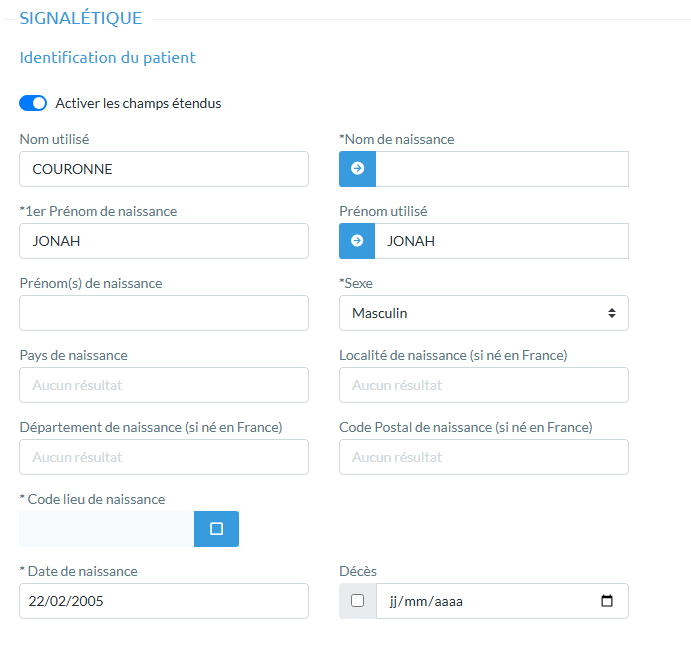Screen dimensions: 691x645
Task: Check the Décès checkbox
Action: [x=358, y=601]
